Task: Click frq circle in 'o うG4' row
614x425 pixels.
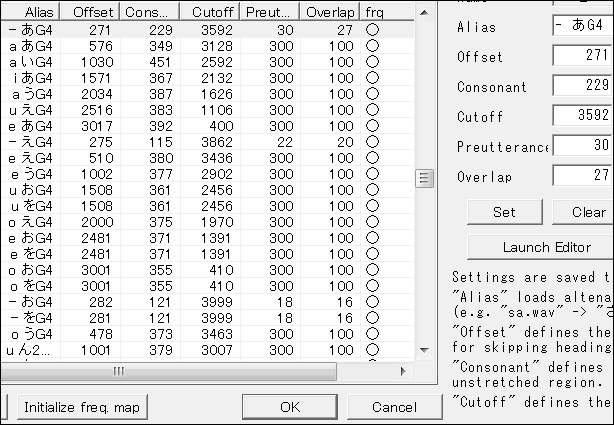Action: pyautogui.click(x=372, y=334)
